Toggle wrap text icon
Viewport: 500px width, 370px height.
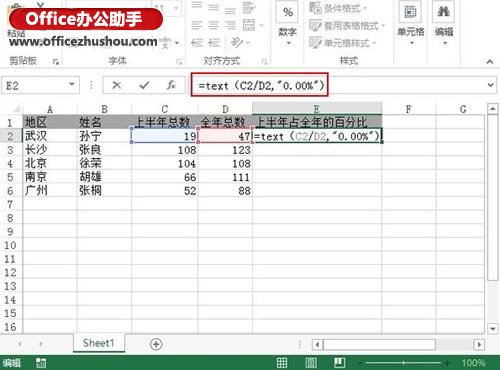pyautogui.click(x=248, y=8)
